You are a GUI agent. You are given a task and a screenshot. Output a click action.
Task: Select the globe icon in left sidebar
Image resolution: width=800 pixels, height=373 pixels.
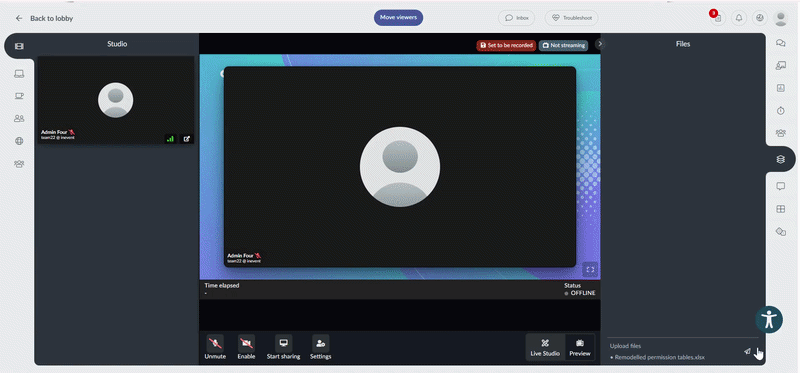point(19,141)
